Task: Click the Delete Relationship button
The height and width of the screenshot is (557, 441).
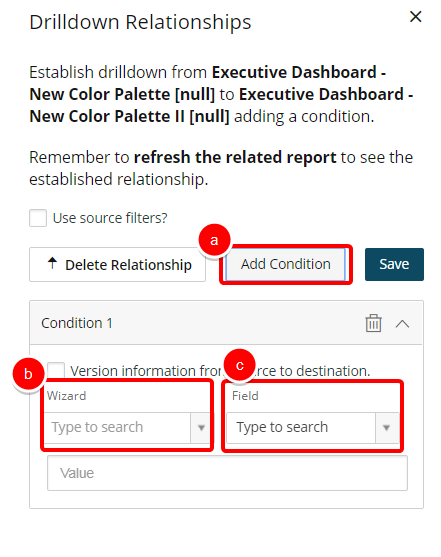Action: pos(117,265)
